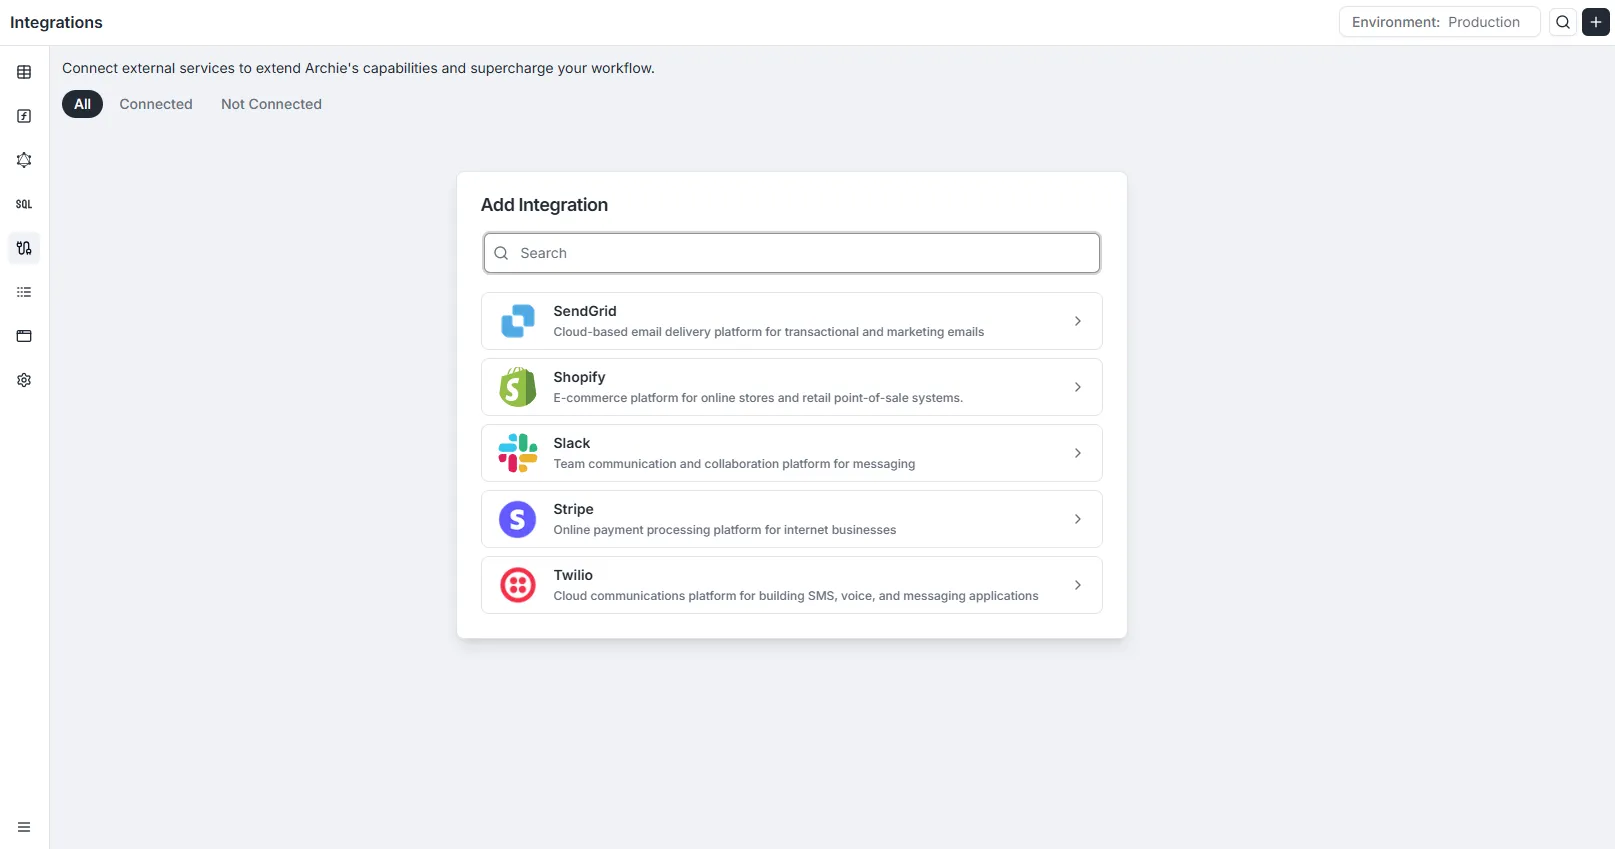Open the browser window panel in the sidebar
The width and height of the screenshot is (1615, 849).
click(23, 336)
